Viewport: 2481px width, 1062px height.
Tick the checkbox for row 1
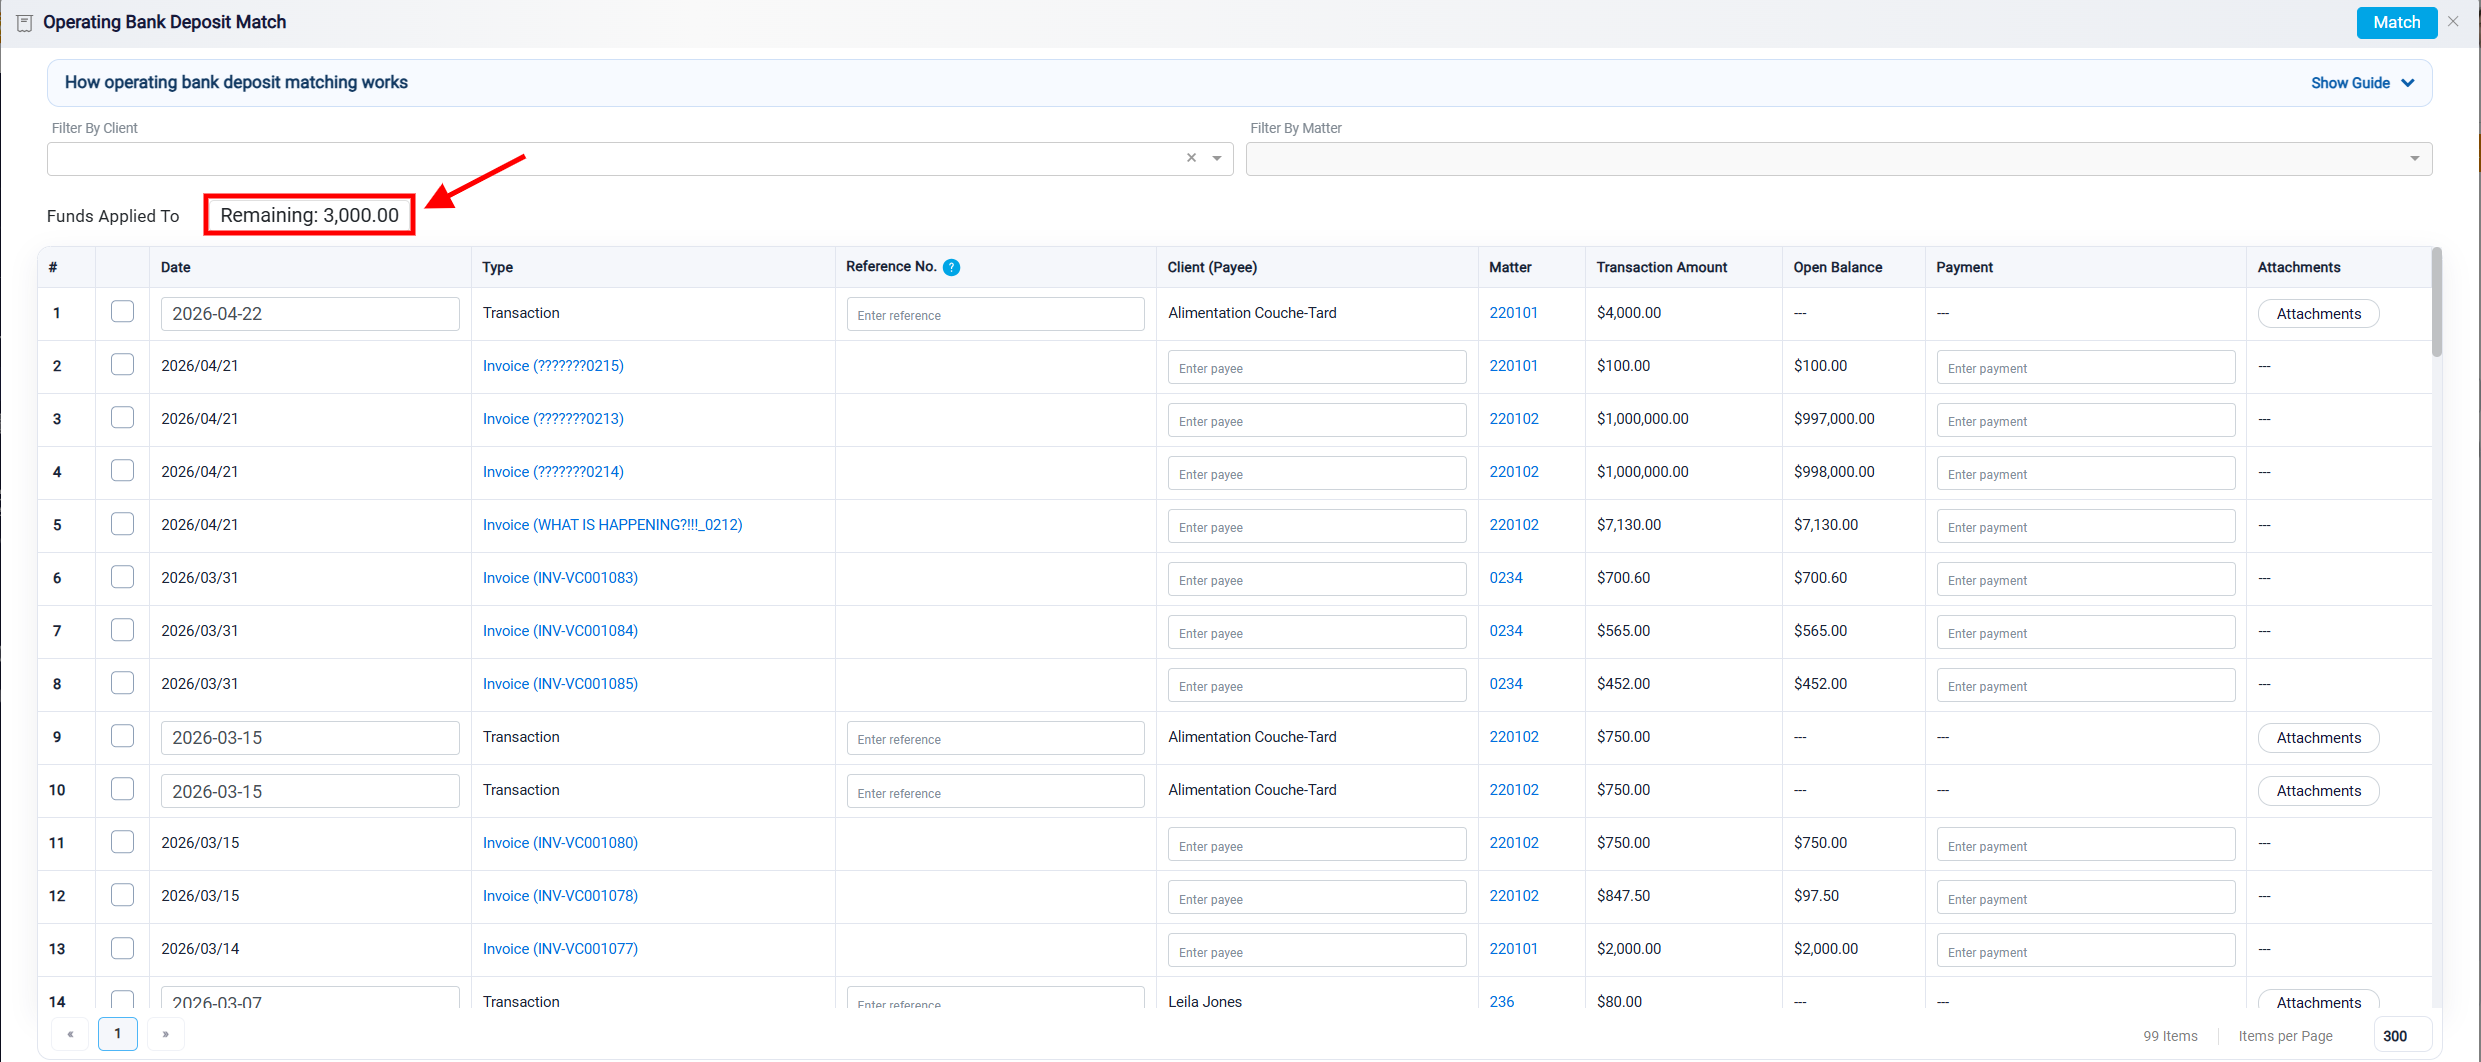(122, 312)
